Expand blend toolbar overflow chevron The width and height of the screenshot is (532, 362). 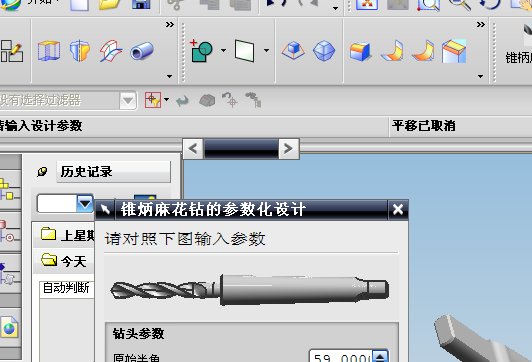point(480,25)
